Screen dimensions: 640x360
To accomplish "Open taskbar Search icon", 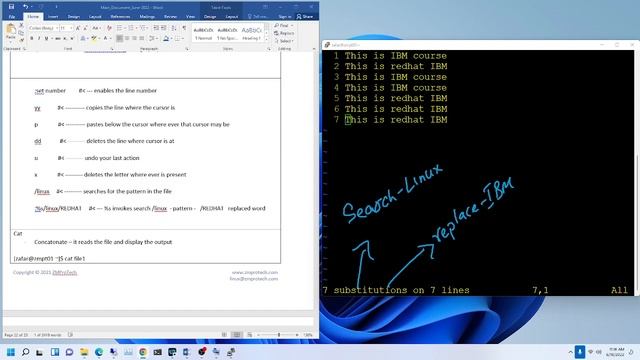I will coord(25,352).
